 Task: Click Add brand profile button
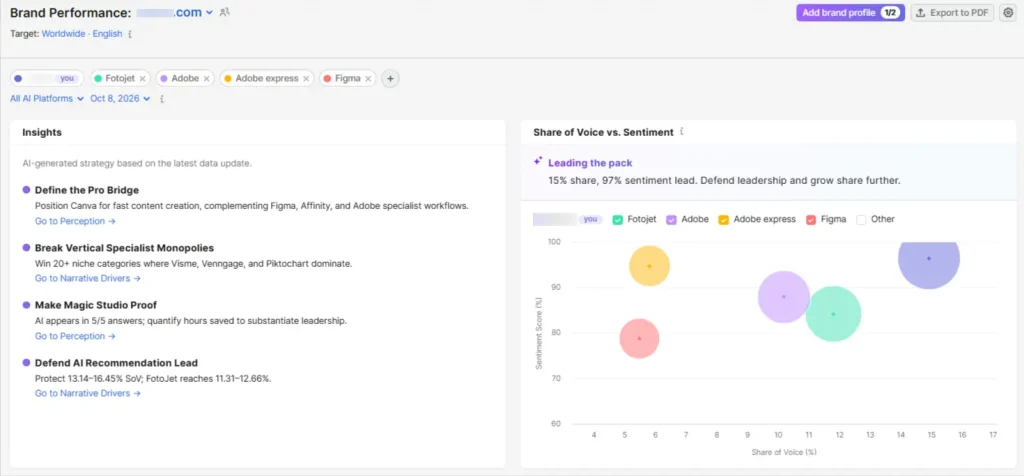850,12
